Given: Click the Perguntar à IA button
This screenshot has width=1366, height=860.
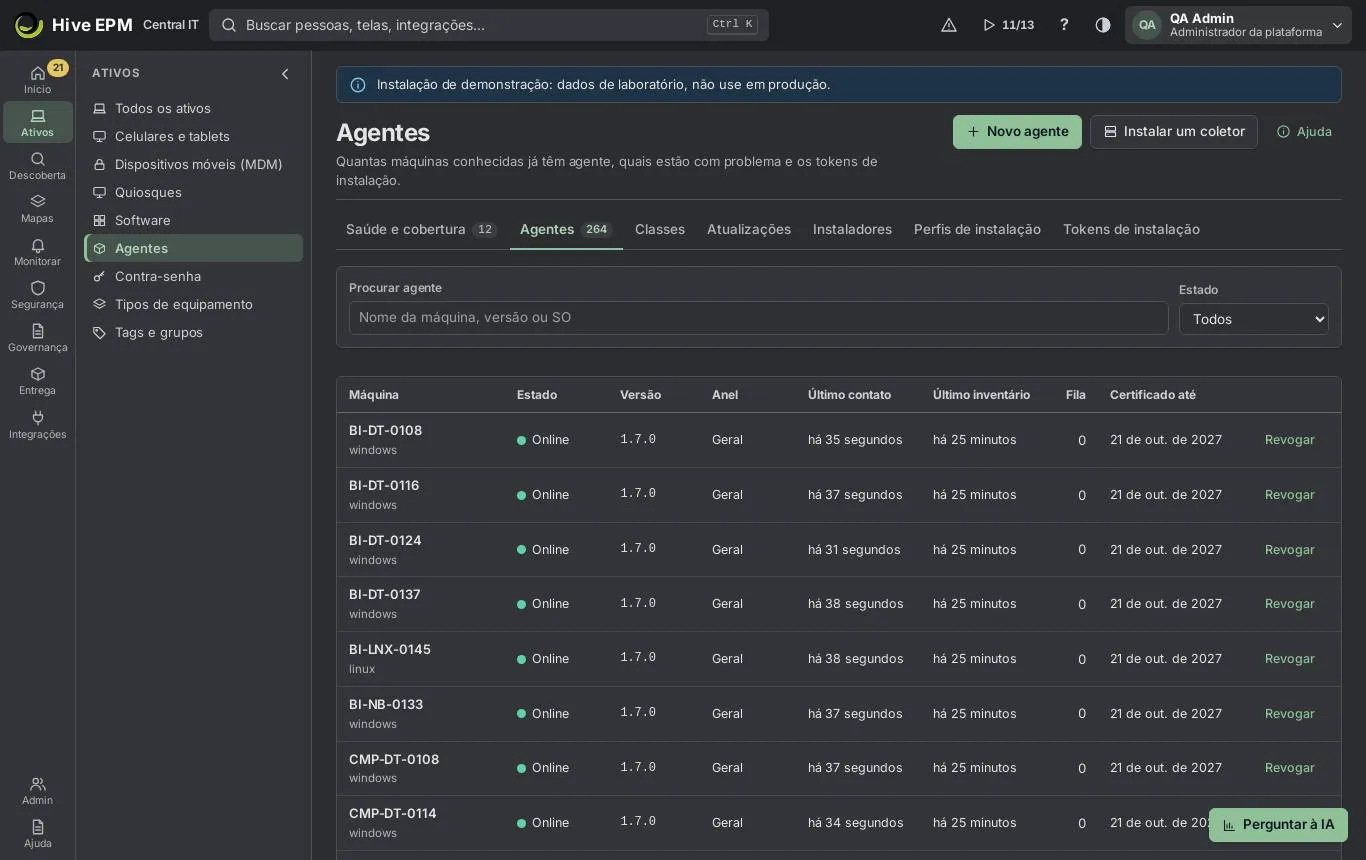Looking at the screenshot, I should (x=1278, y=825).
